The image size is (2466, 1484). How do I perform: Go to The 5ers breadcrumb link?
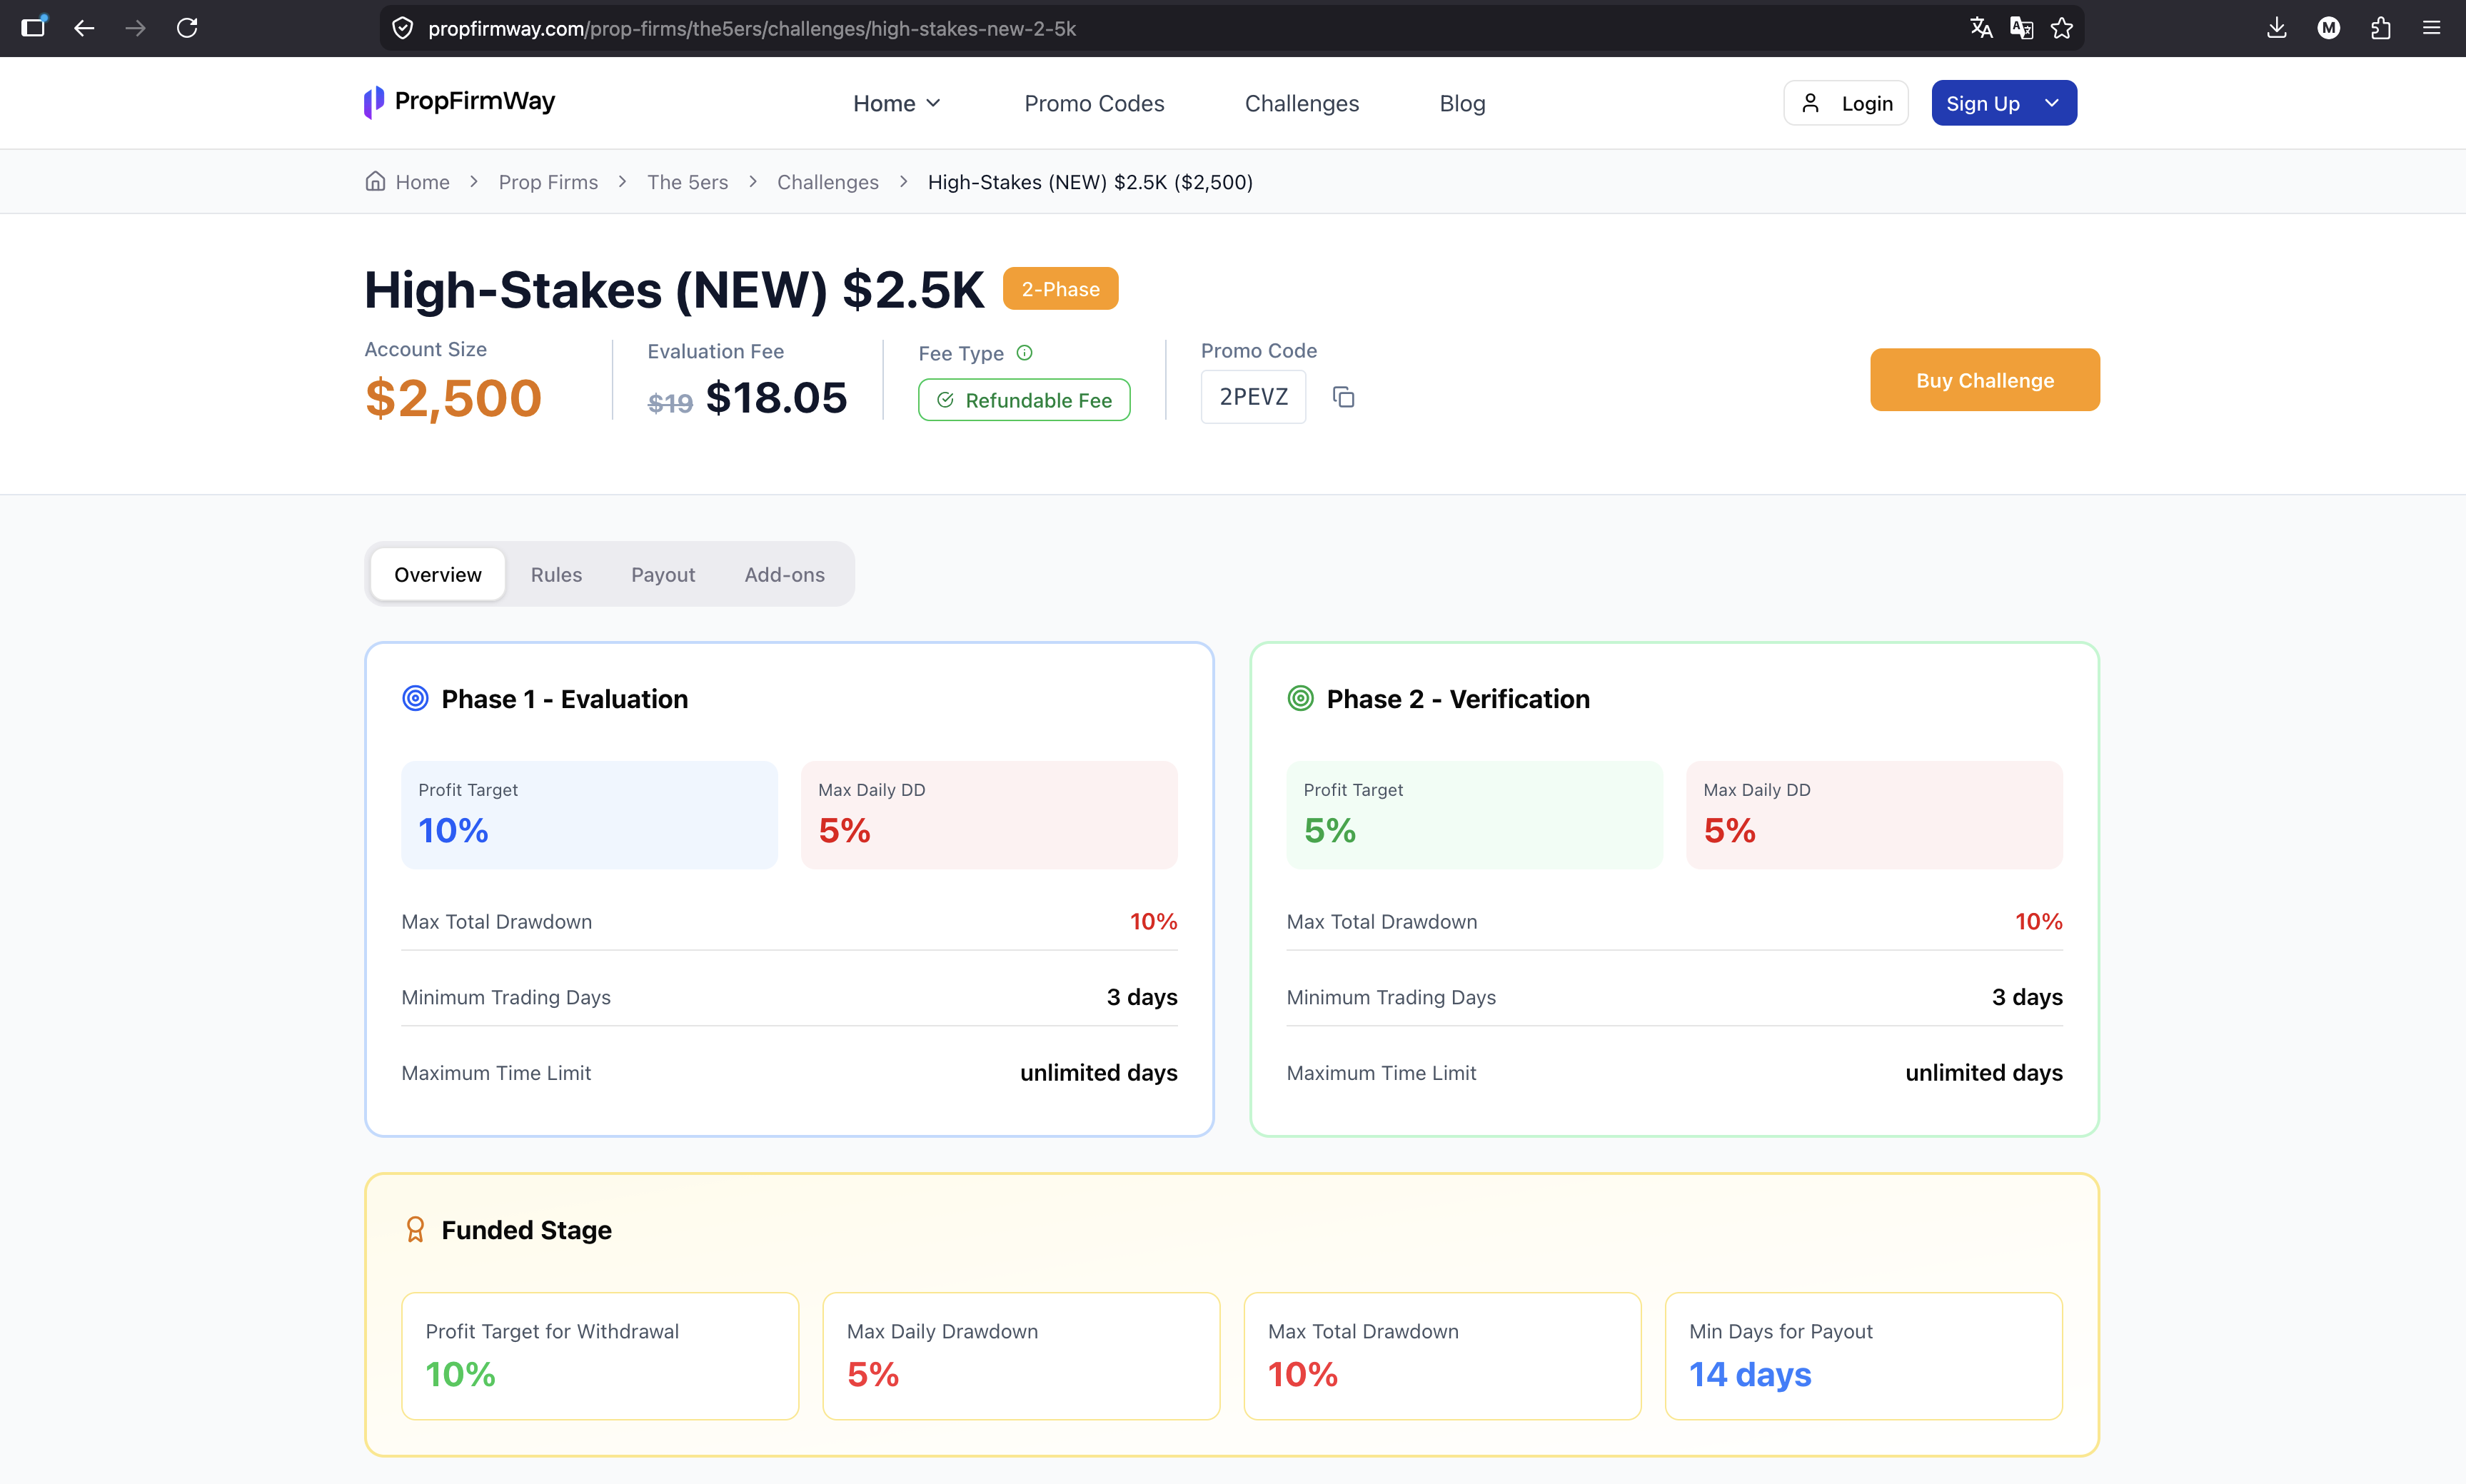pos(687,182)
